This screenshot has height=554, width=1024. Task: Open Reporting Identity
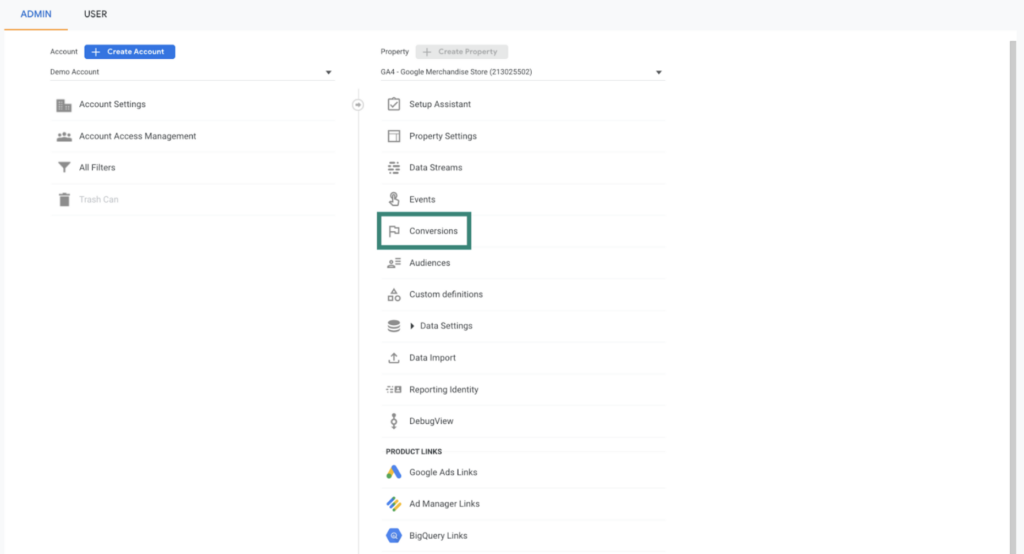point(444,389)
